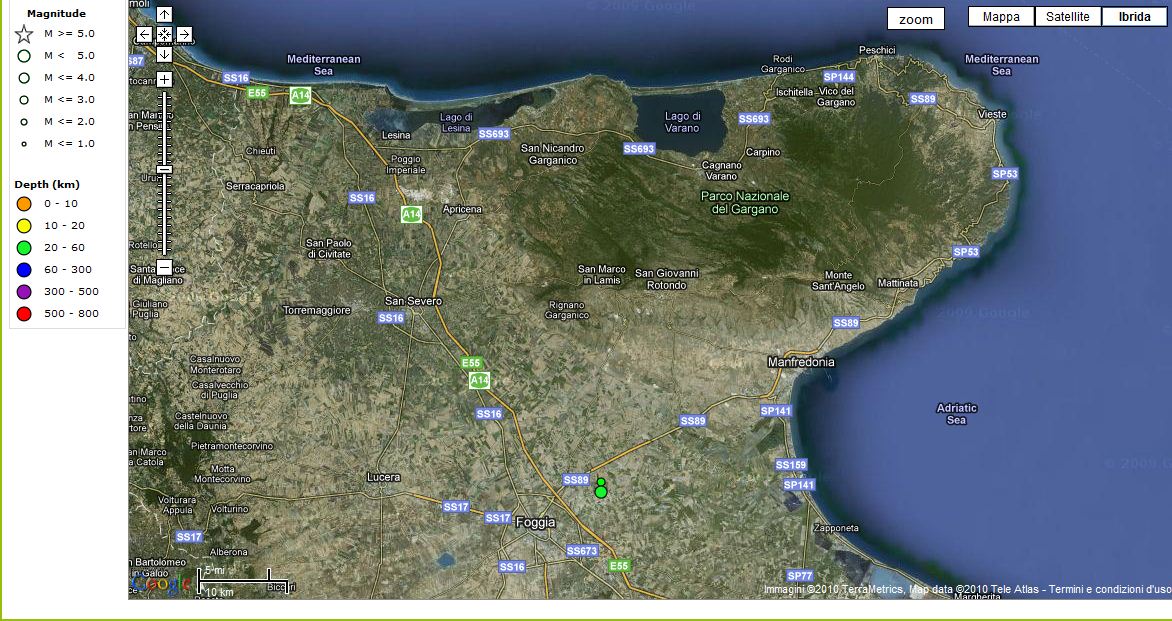The width and height of the screenshot is (1172, 621).
Task: Click the M <= 3.0 legend circle
Action: coord(24,99)
